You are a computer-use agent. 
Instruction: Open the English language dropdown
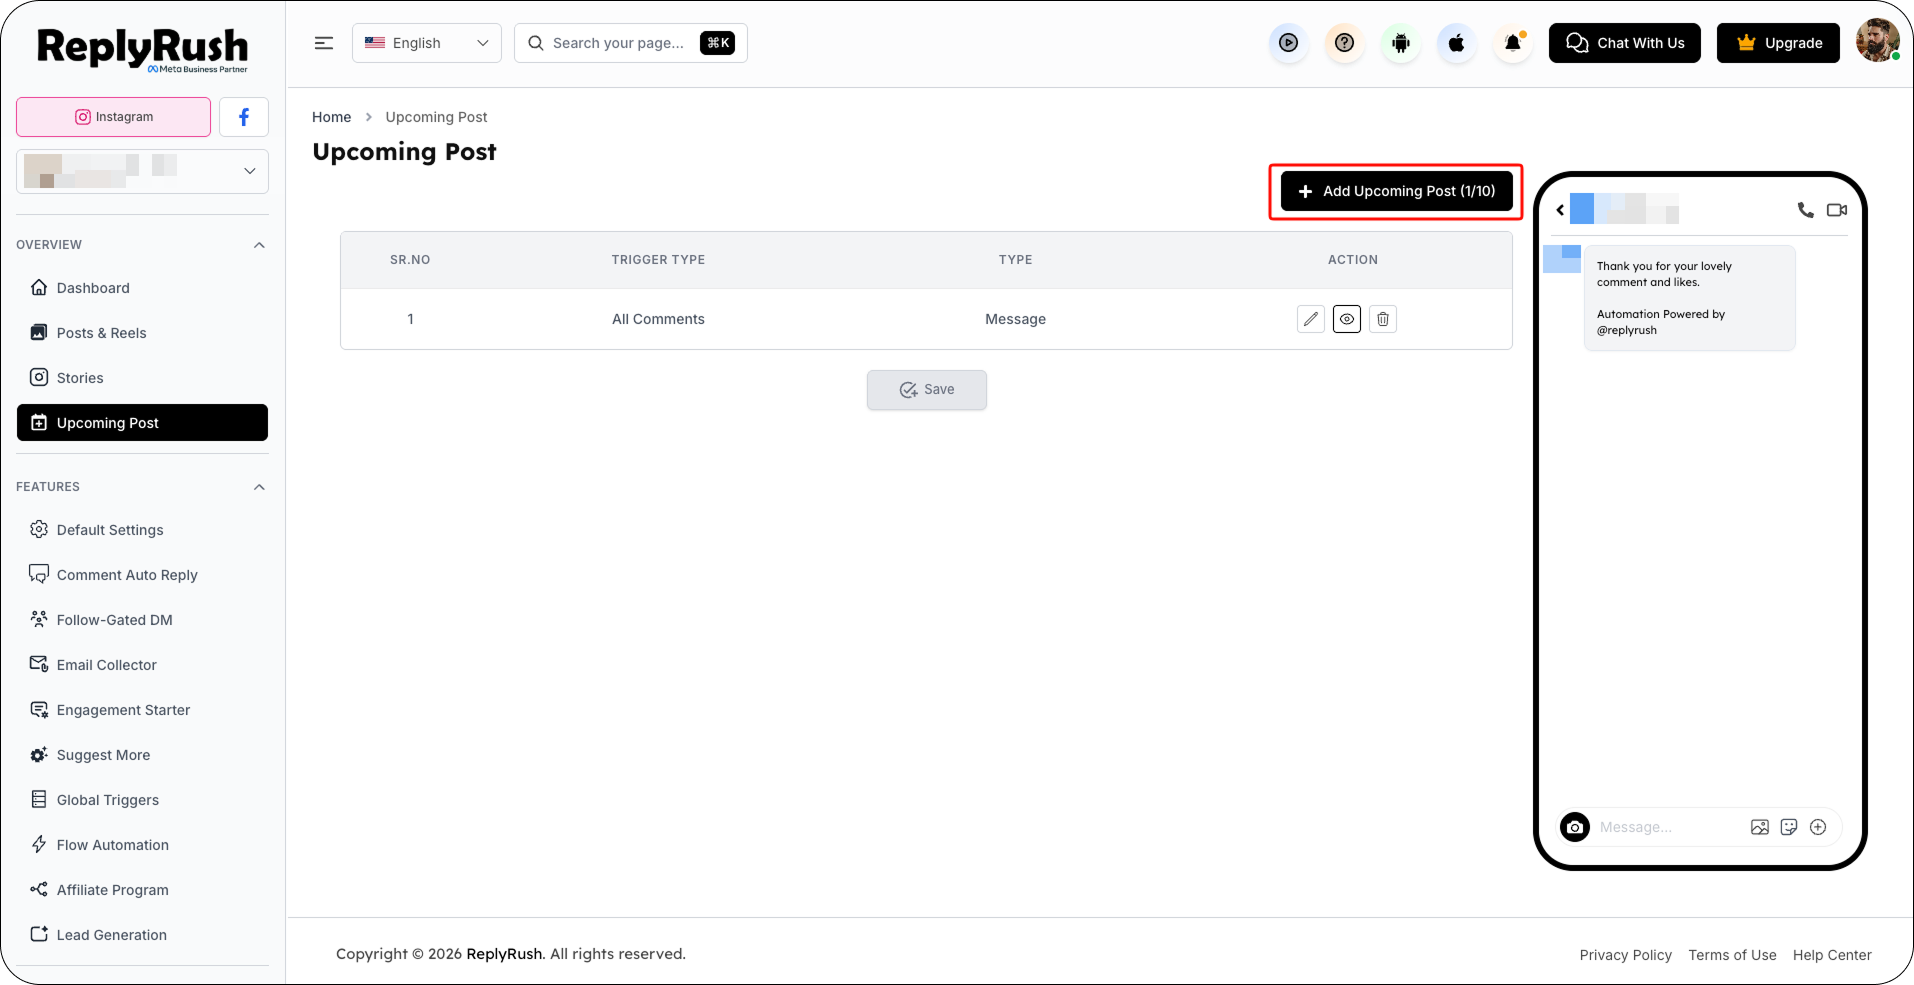[427, 43]
